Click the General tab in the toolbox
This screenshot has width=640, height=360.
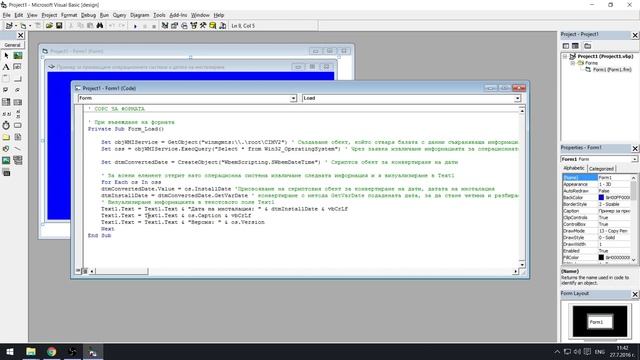pyautogui.click(x=12, y=45)
